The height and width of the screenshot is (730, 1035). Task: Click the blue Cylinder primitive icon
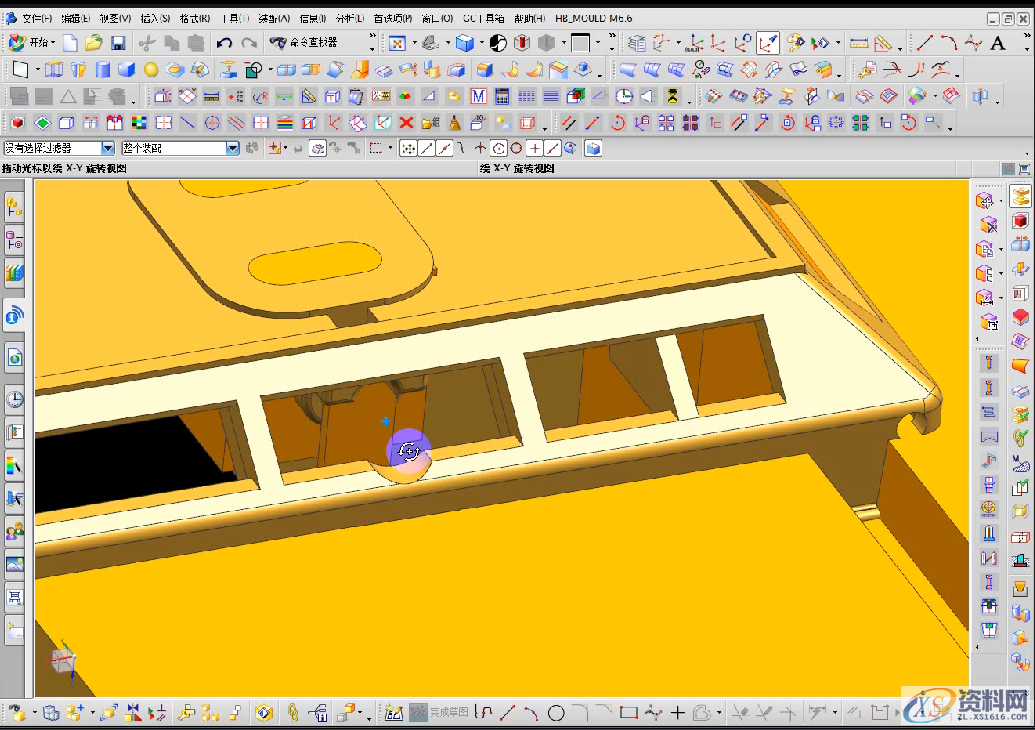[x=103, y=70]
